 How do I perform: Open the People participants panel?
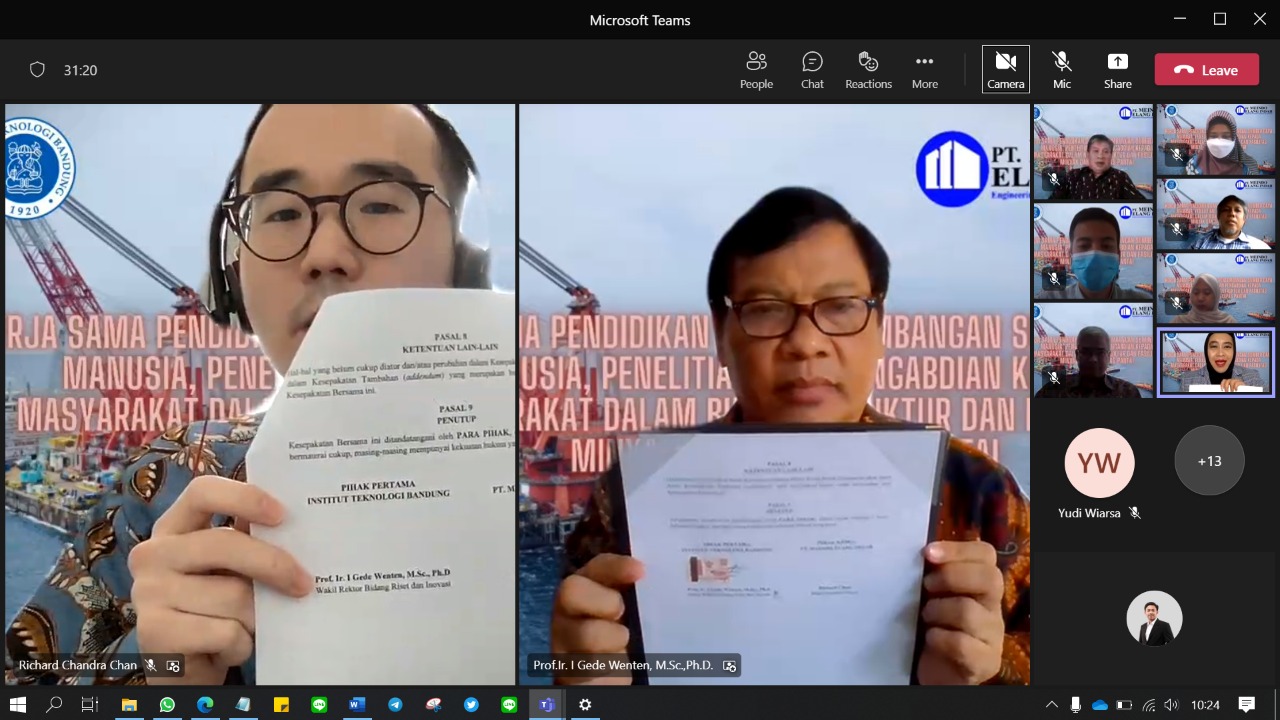point(756,70)
